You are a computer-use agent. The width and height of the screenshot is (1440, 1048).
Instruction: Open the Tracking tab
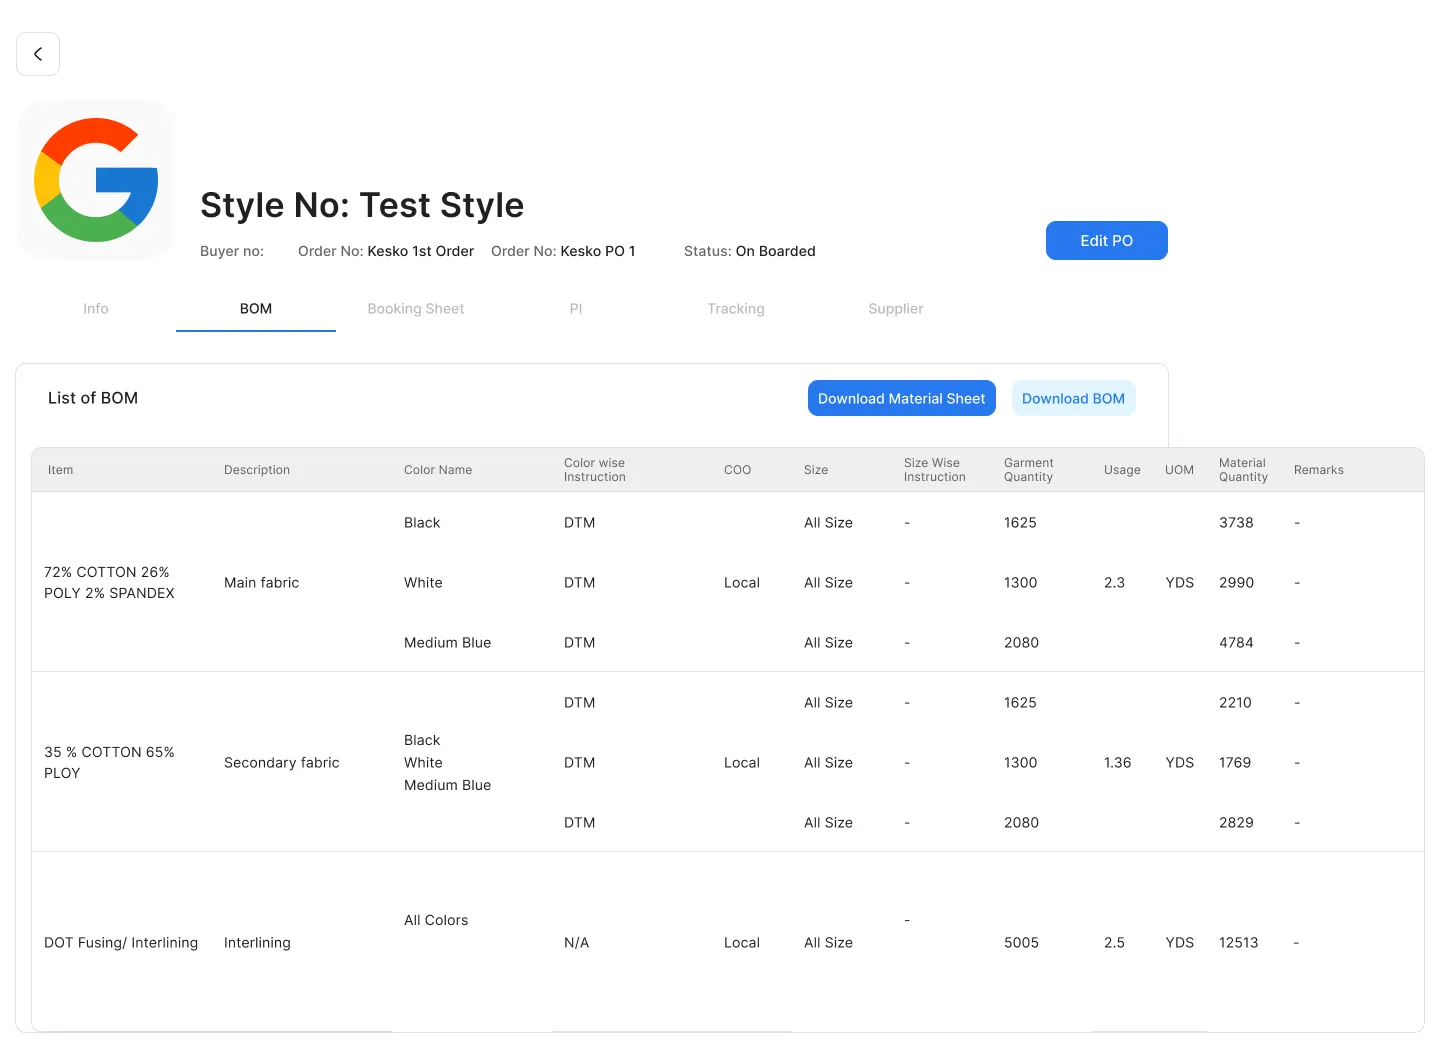point(736,309)
